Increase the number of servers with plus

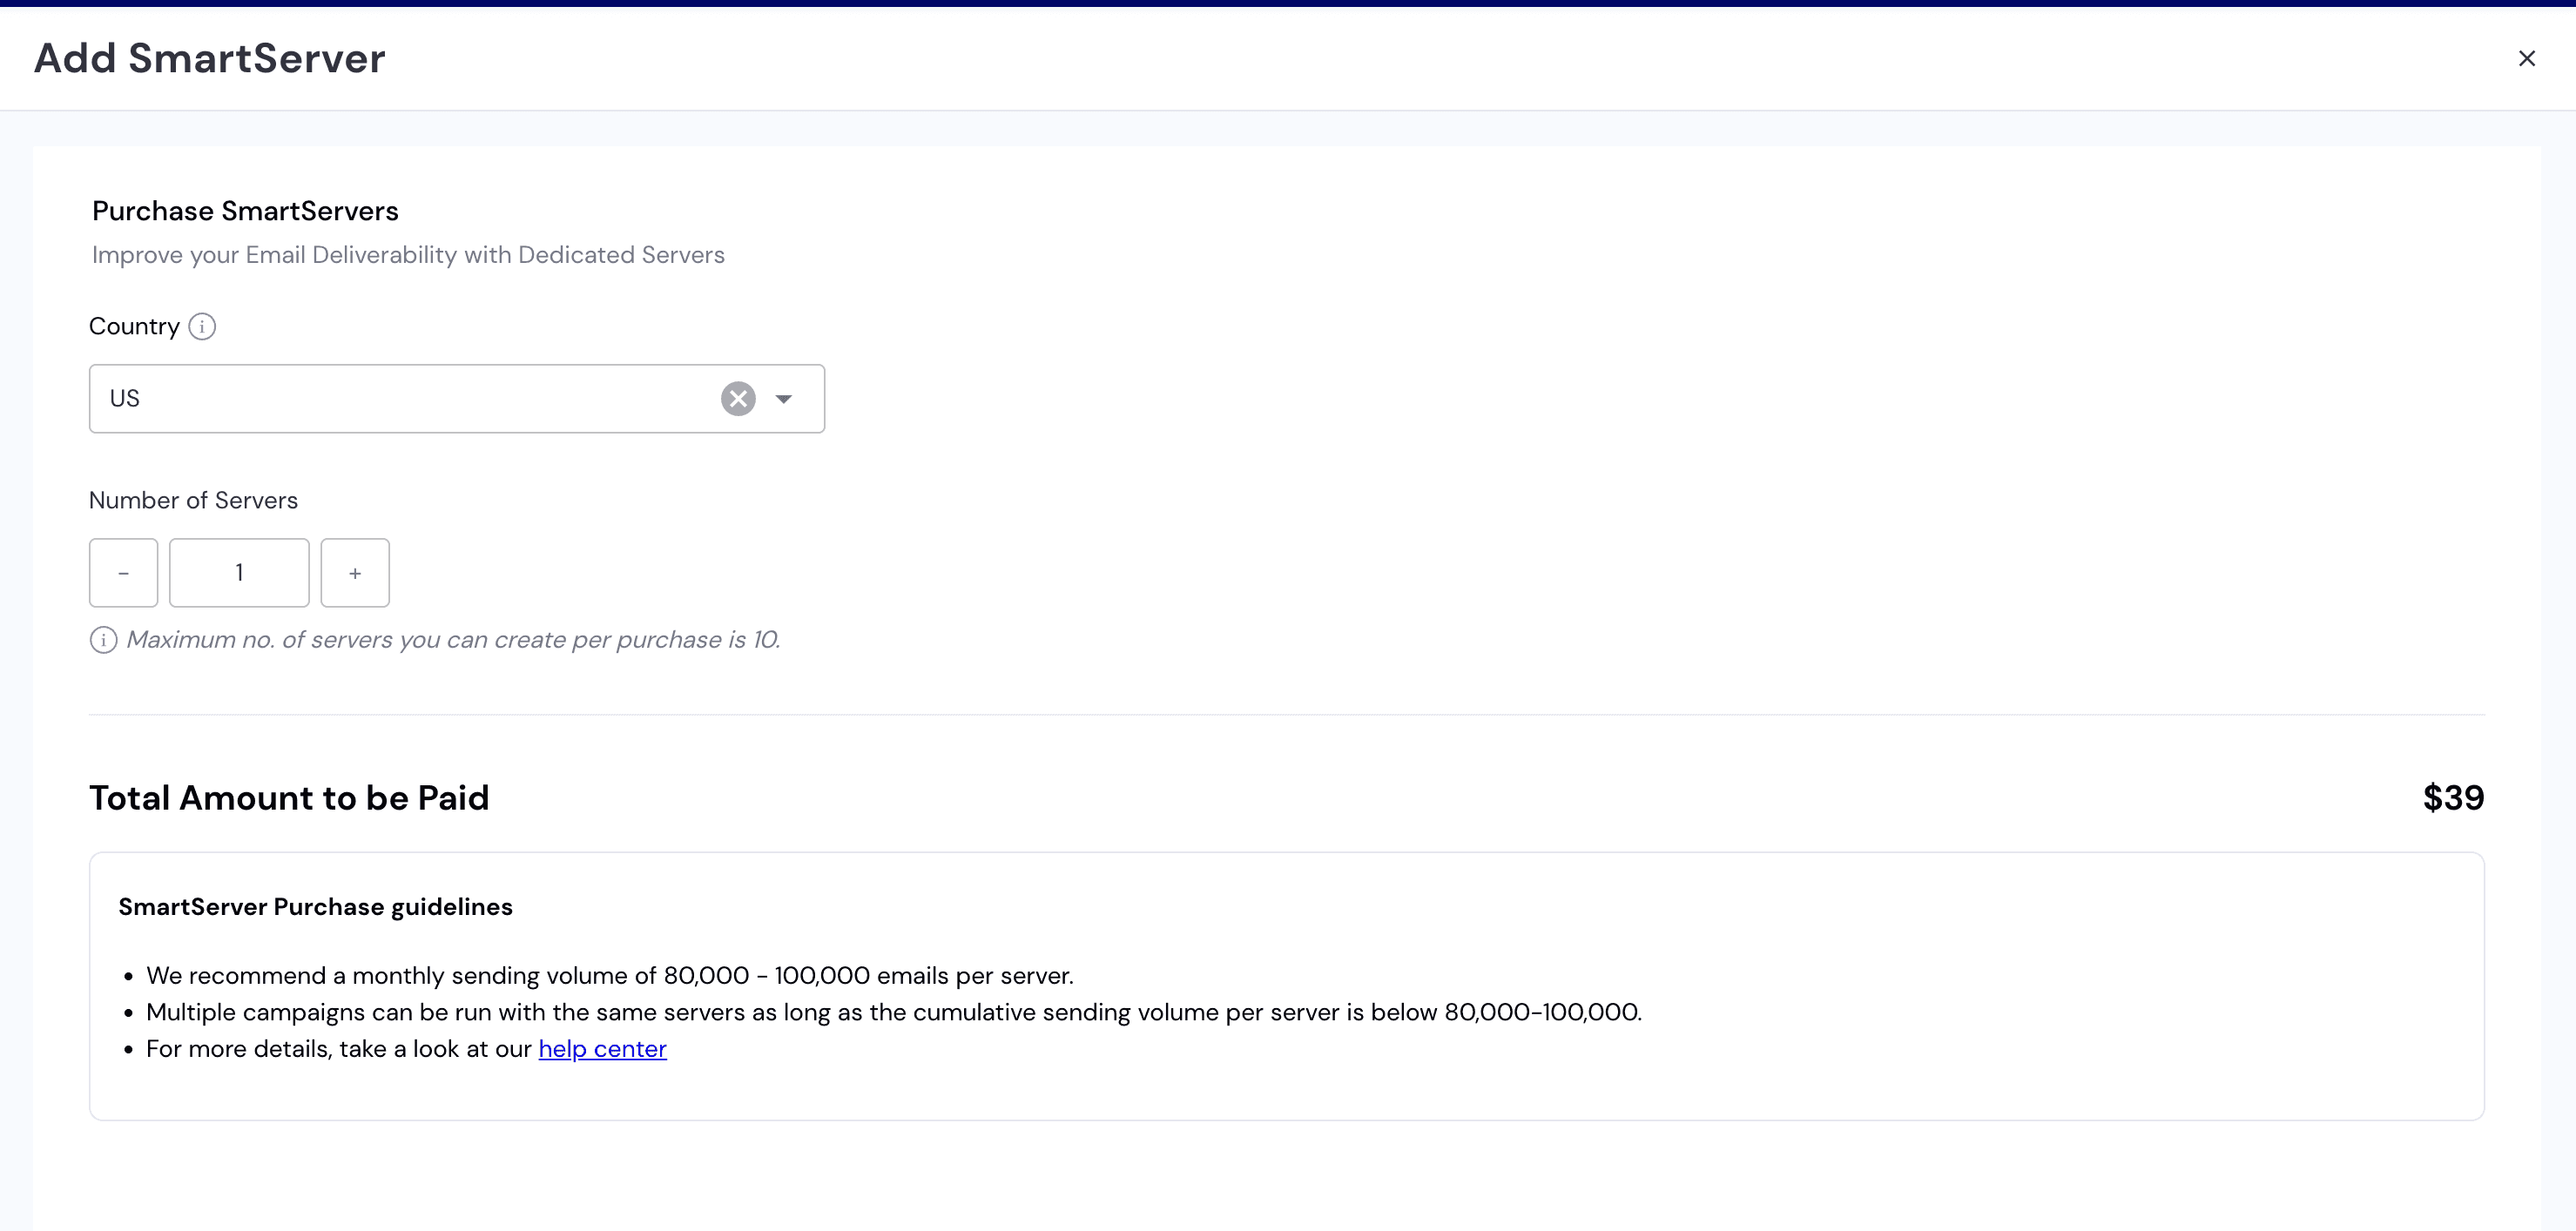pos(355,572)
